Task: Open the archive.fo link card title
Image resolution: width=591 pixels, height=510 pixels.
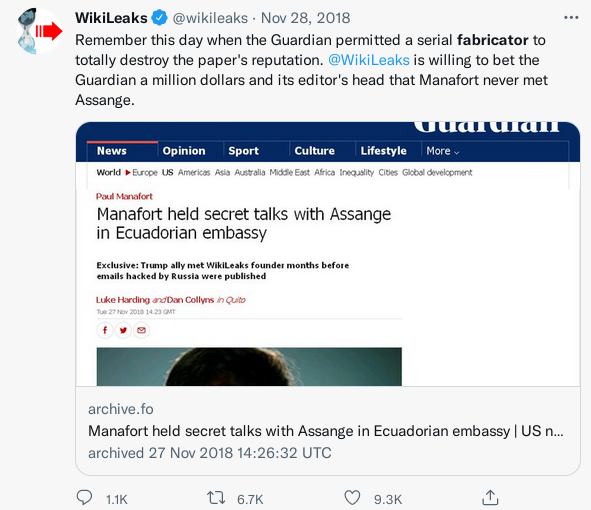Action: 326,431
